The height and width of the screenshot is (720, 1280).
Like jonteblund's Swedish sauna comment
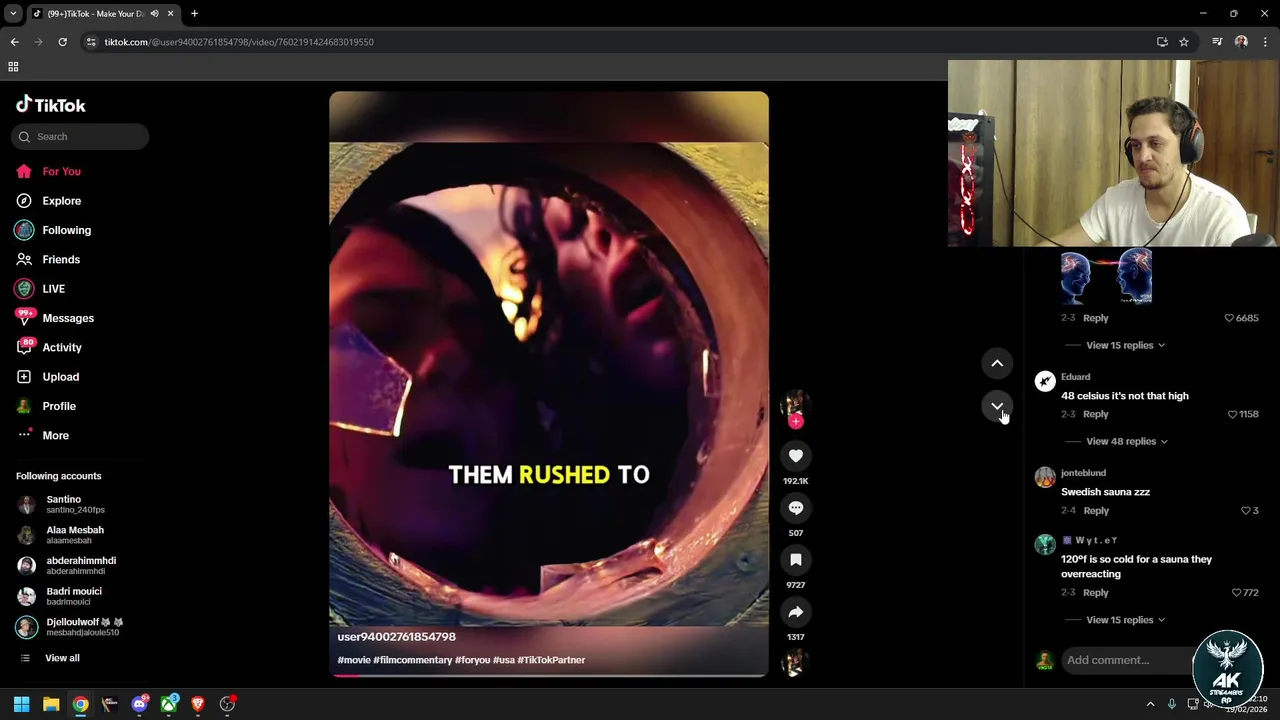pyautogui.click(x=1245, y=511)
